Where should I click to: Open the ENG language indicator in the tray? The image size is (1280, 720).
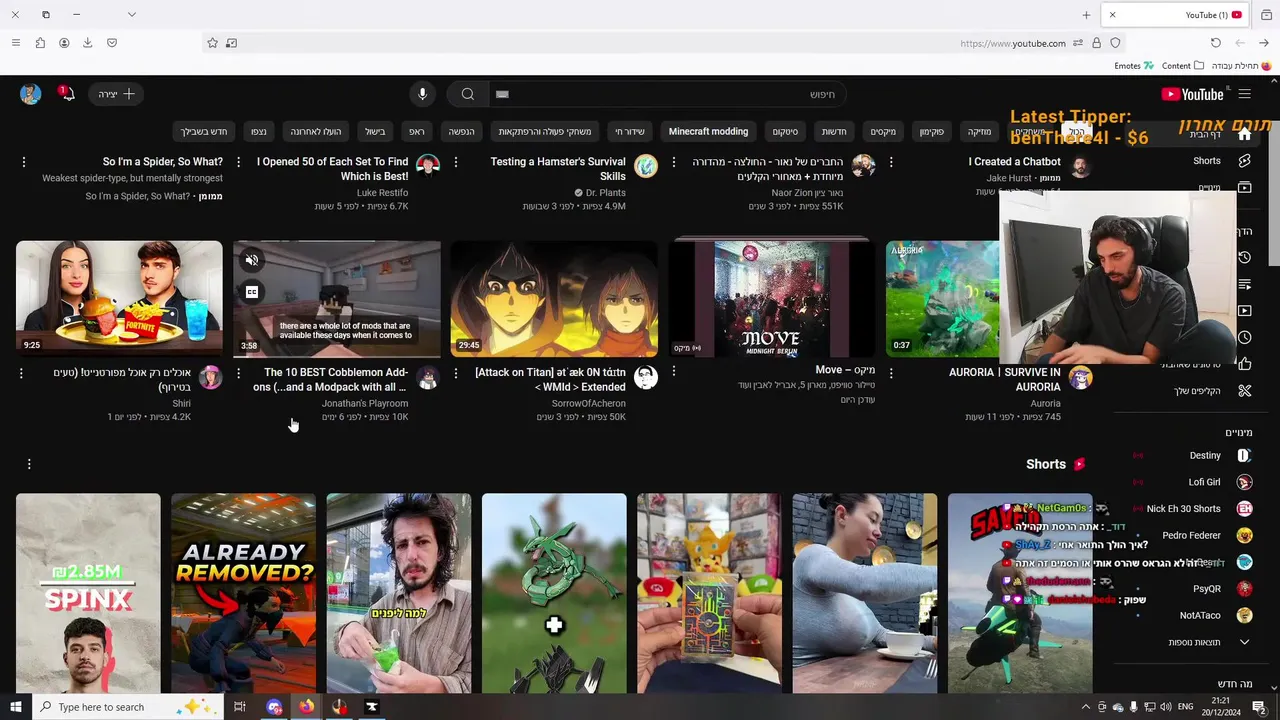pos(1184,707)
